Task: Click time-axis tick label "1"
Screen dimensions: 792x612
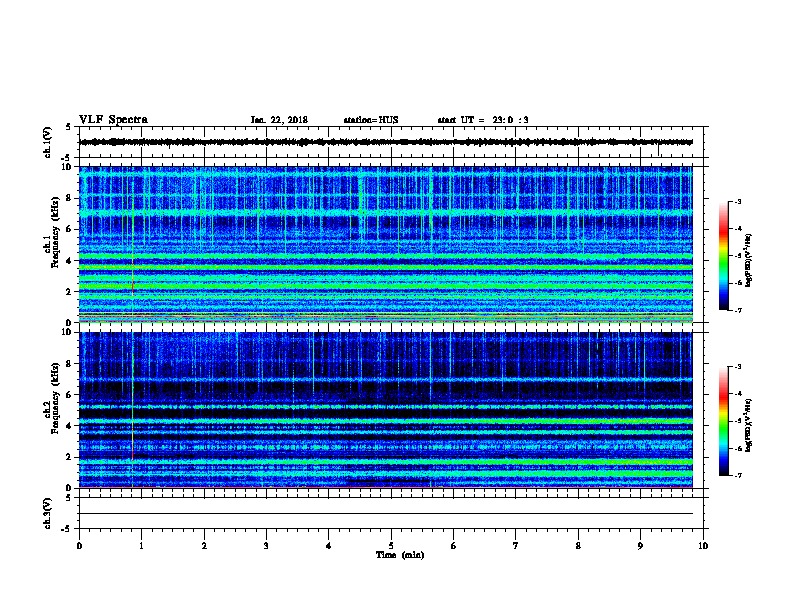Action: [141, 546]
